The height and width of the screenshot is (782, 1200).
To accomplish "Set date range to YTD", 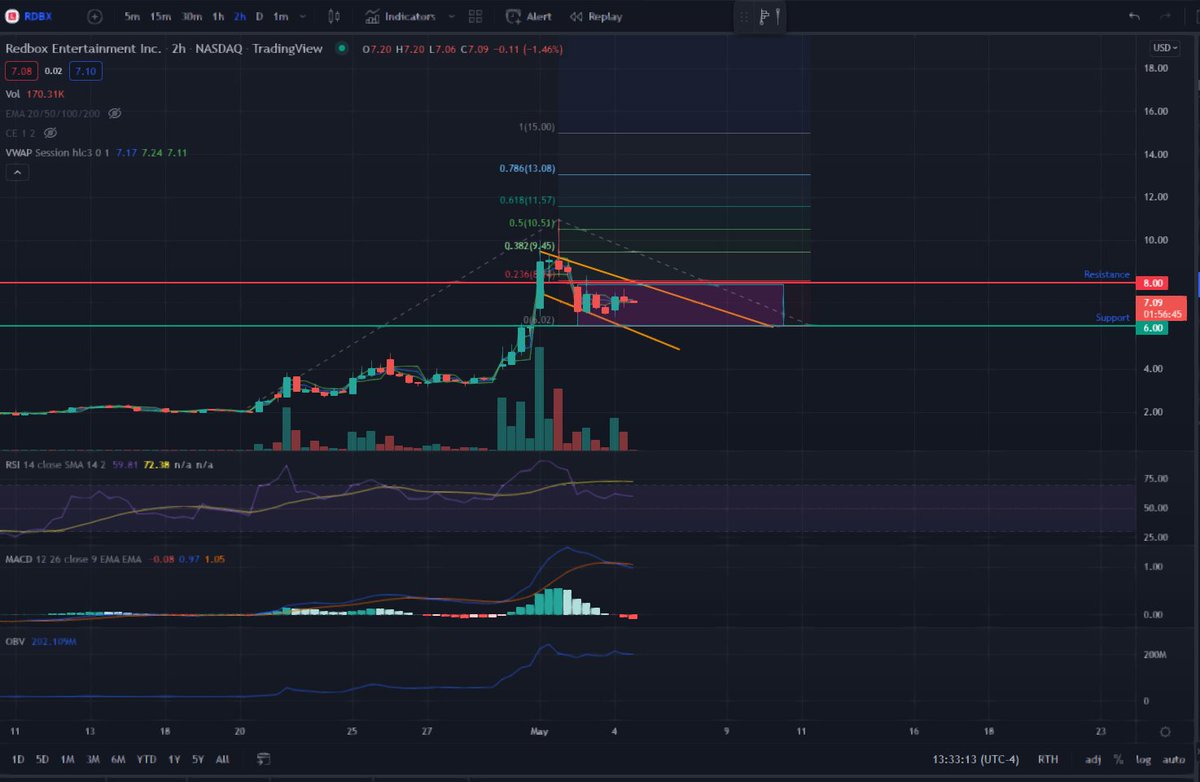I will click(x=146, y=760).
